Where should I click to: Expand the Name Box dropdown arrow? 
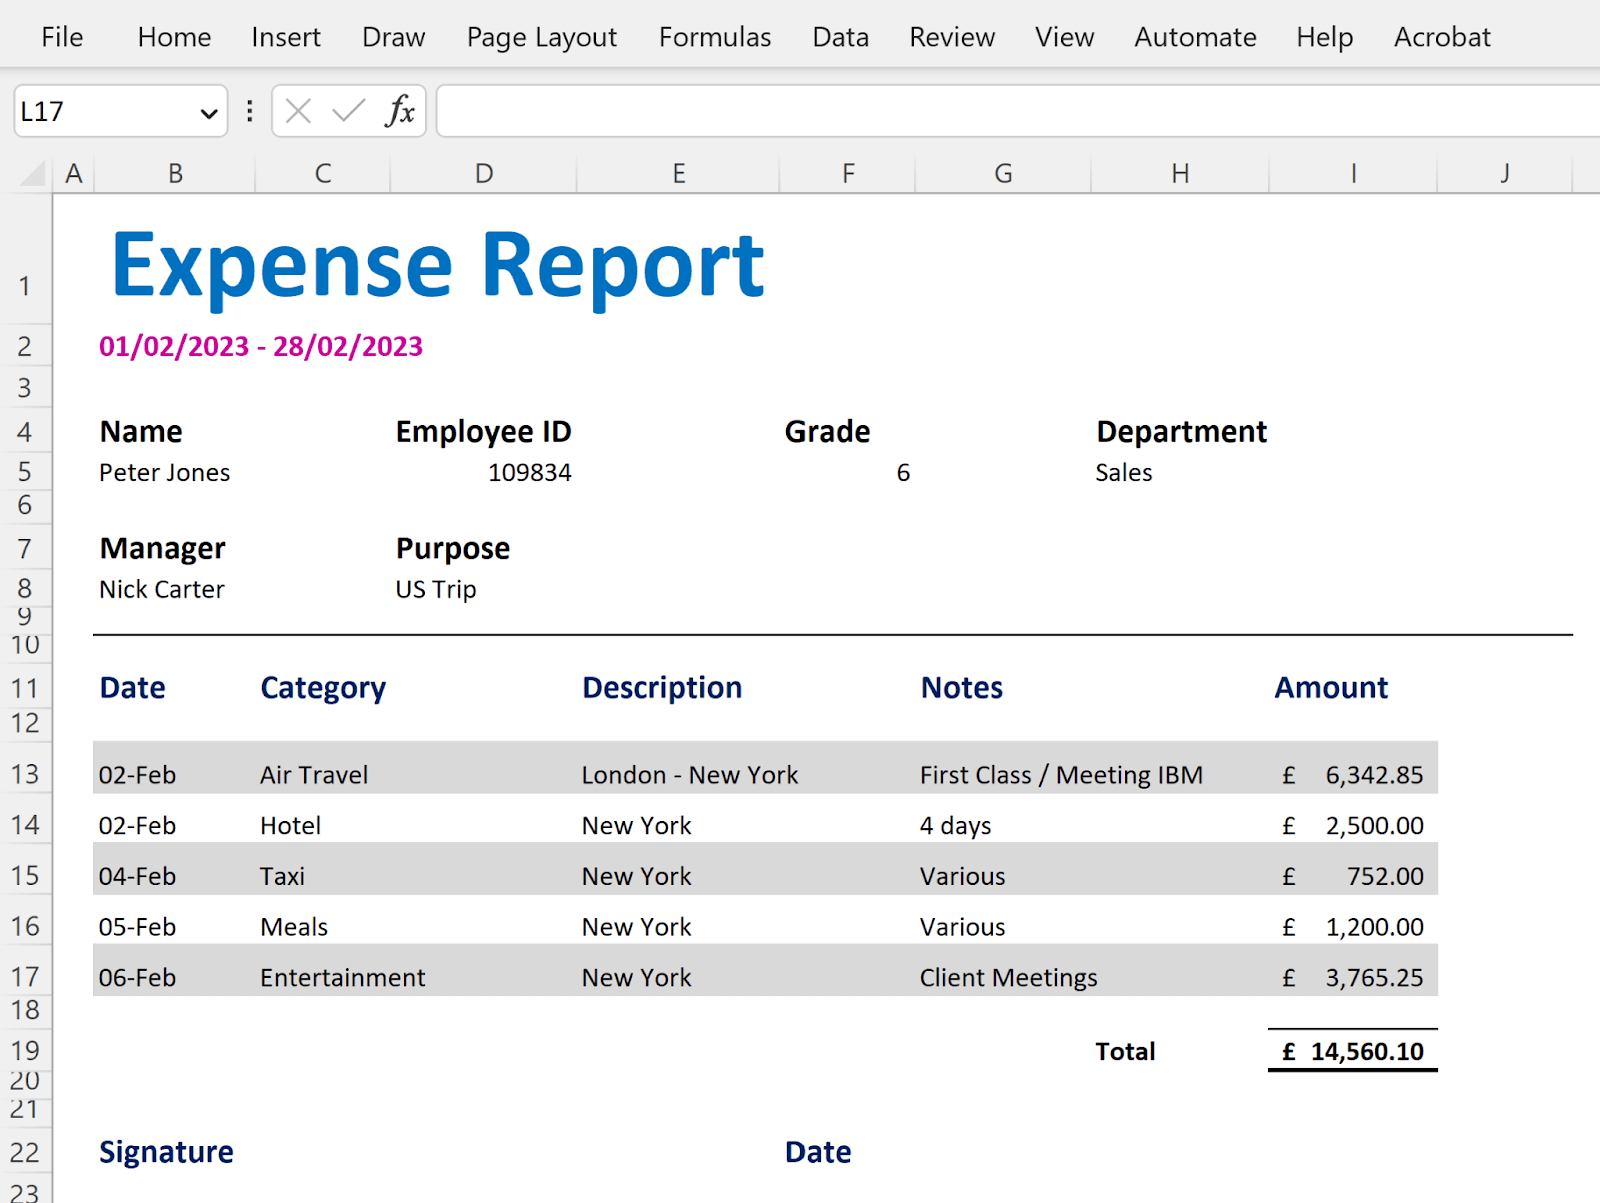(x=208, y=113)
